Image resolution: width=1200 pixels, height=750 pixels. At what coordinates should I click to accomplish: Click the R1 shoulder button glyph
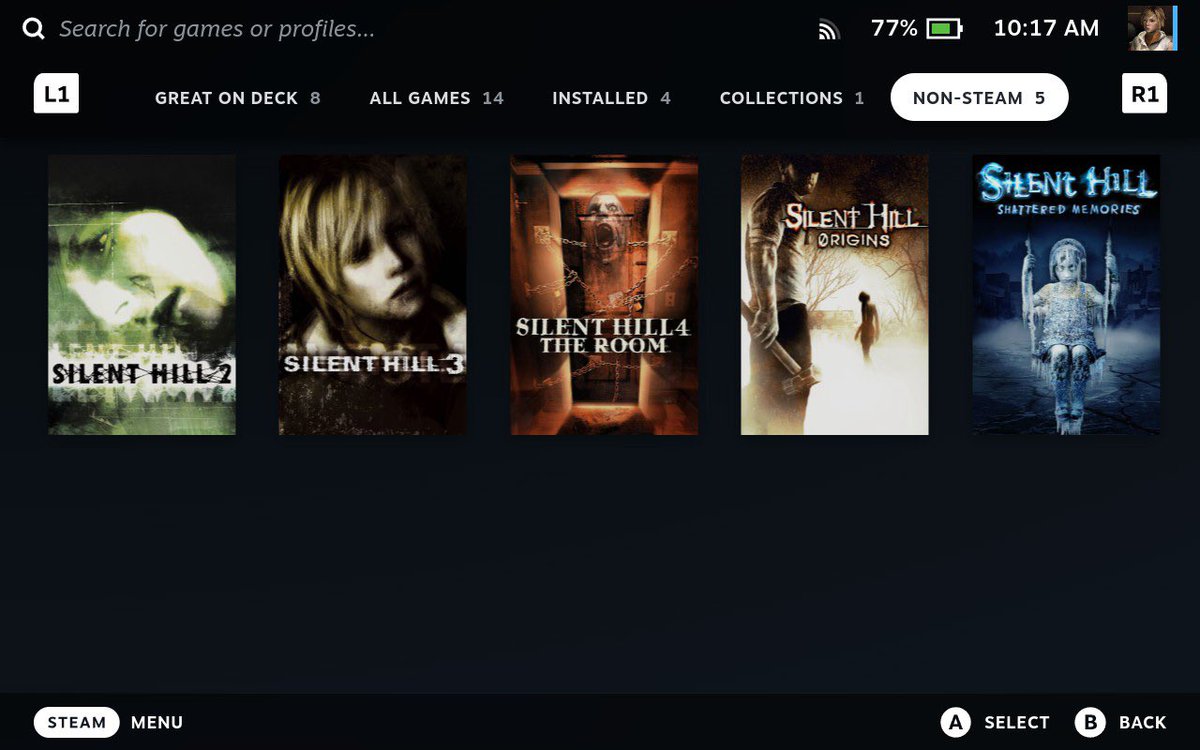point(1144,94)
